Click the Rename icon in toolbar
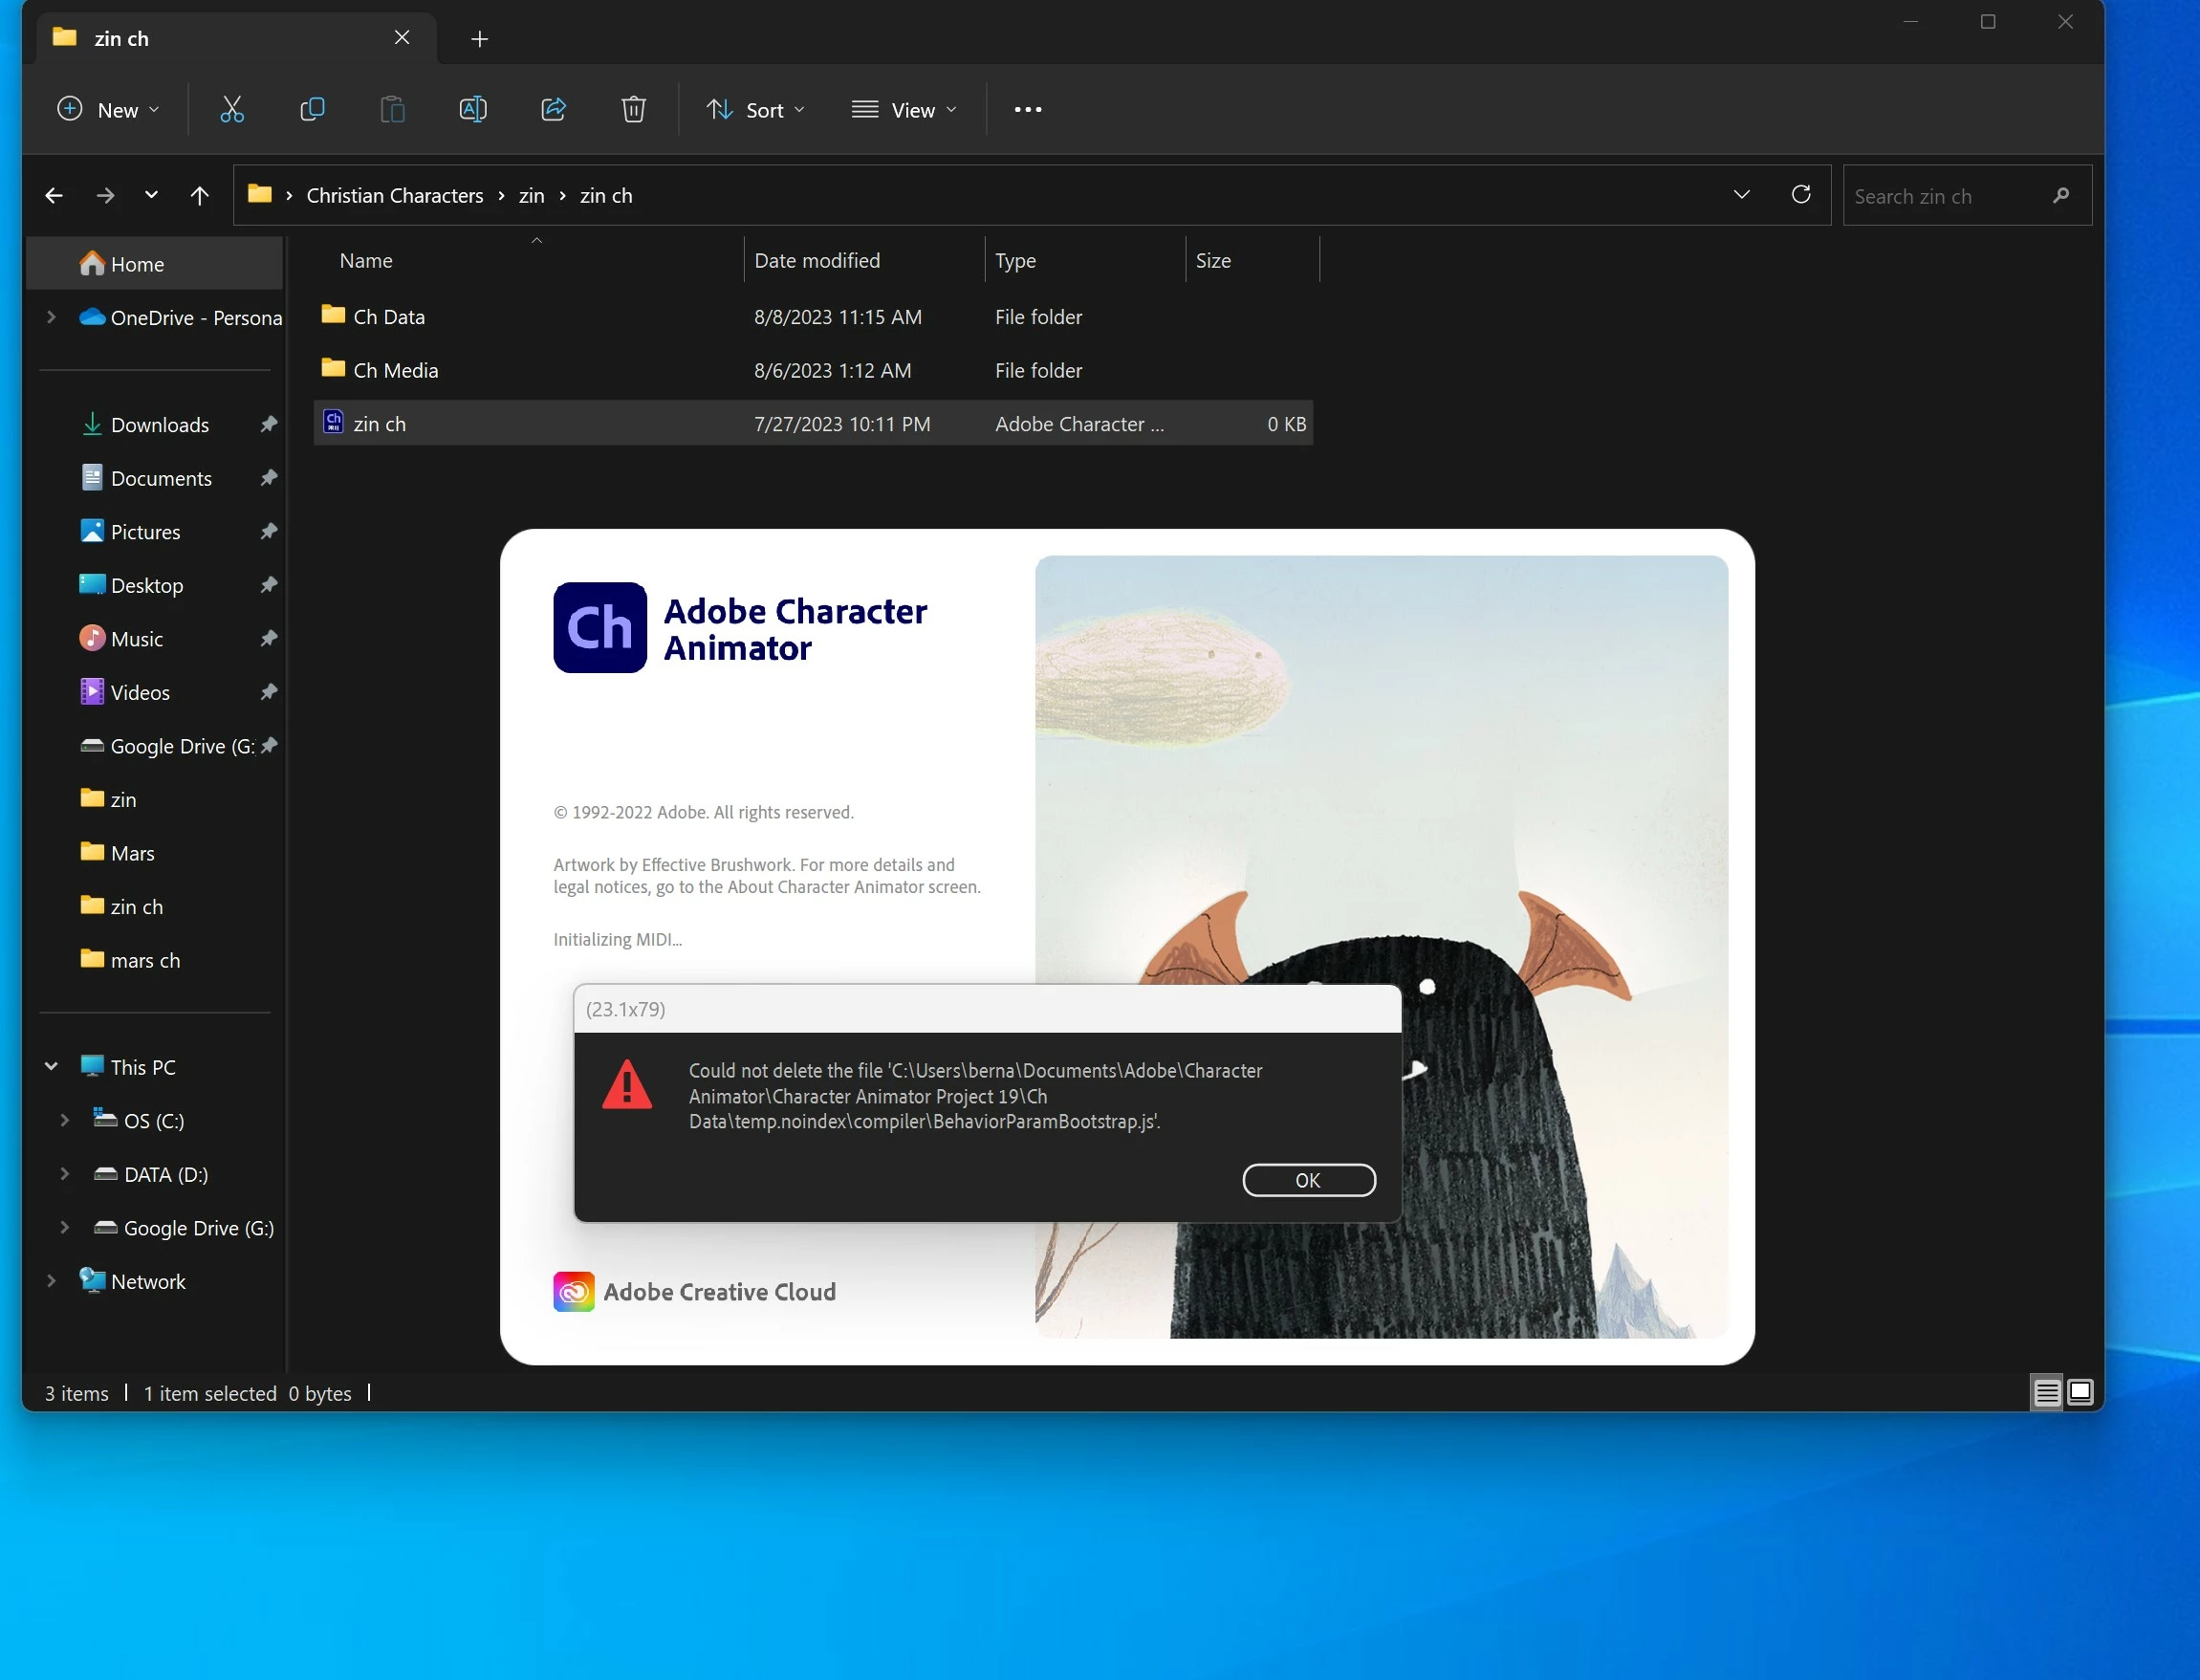This screenshot has height=1680, width=2200. (473, 110)
